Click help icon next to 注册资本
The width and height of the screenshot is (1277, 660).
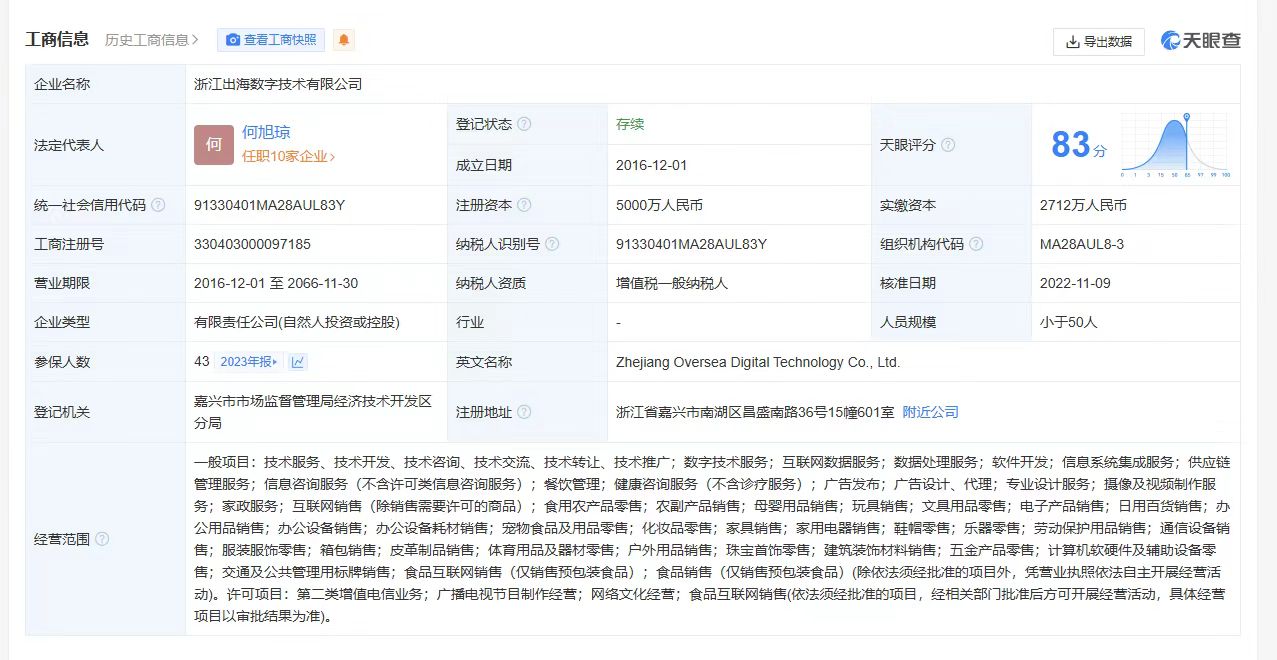pos(524,205)
